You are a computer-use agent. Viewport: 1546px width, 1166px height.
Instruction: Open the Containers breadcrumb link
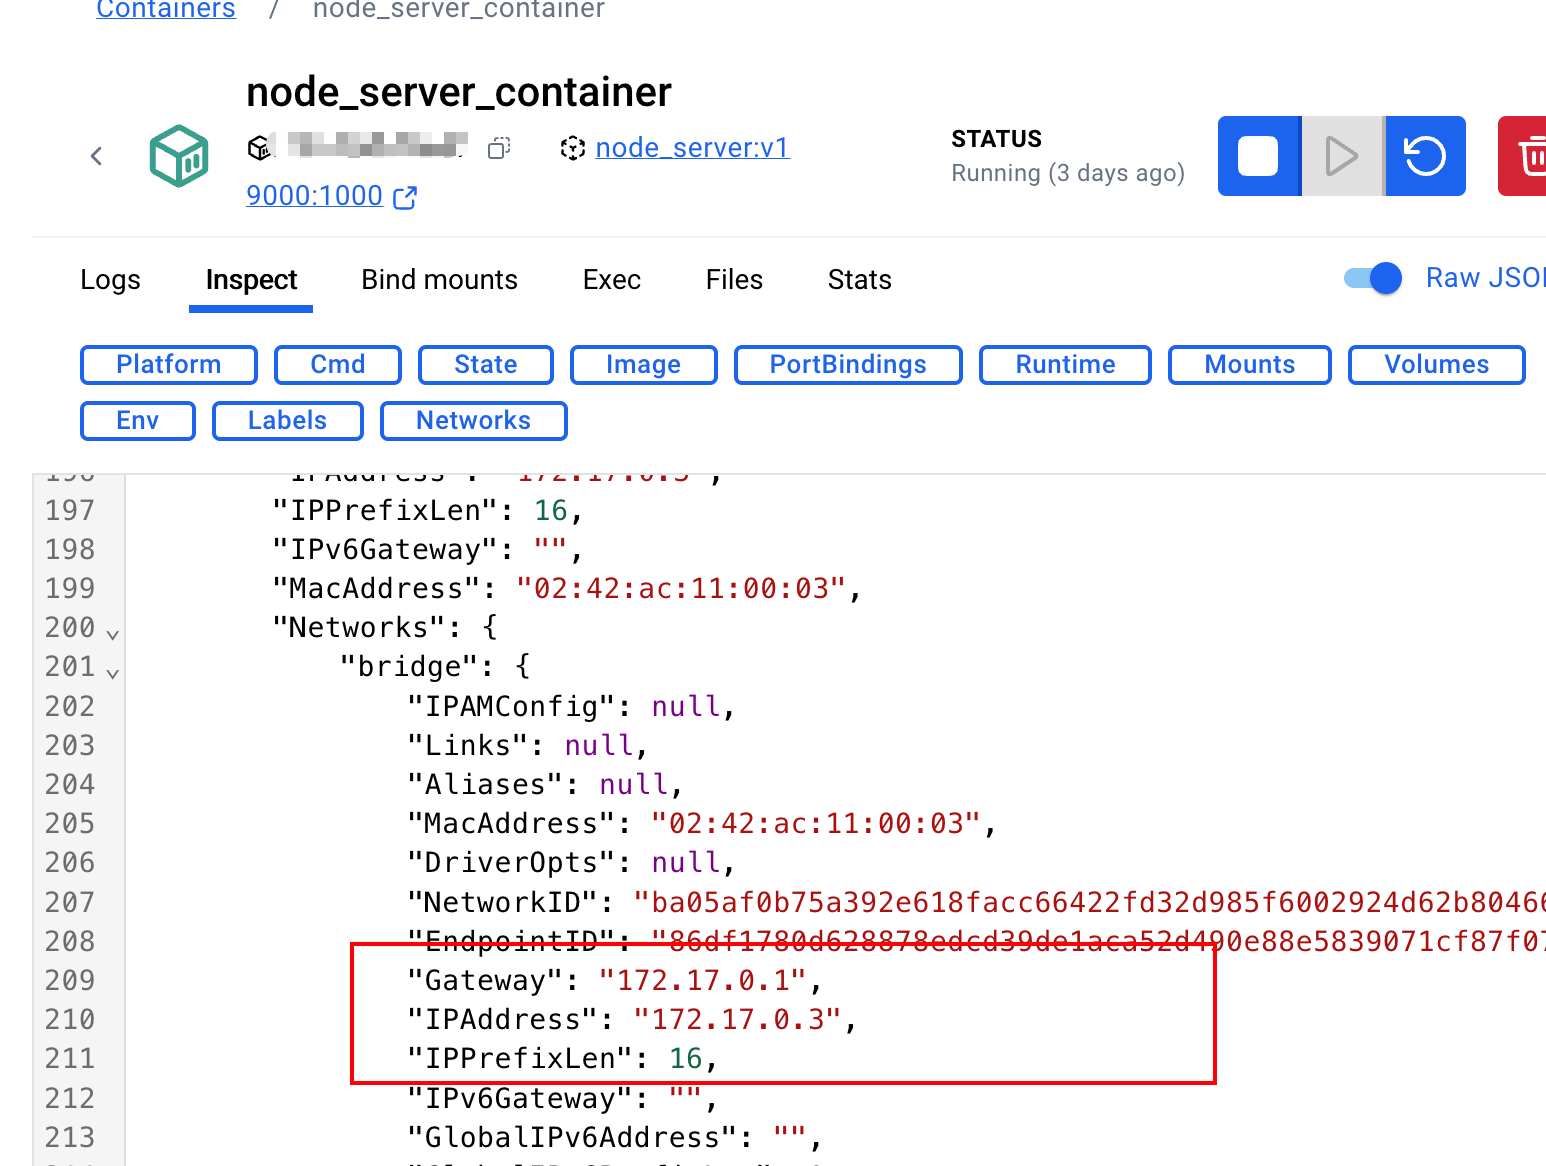pyautogui.click(x=166, y=10)
